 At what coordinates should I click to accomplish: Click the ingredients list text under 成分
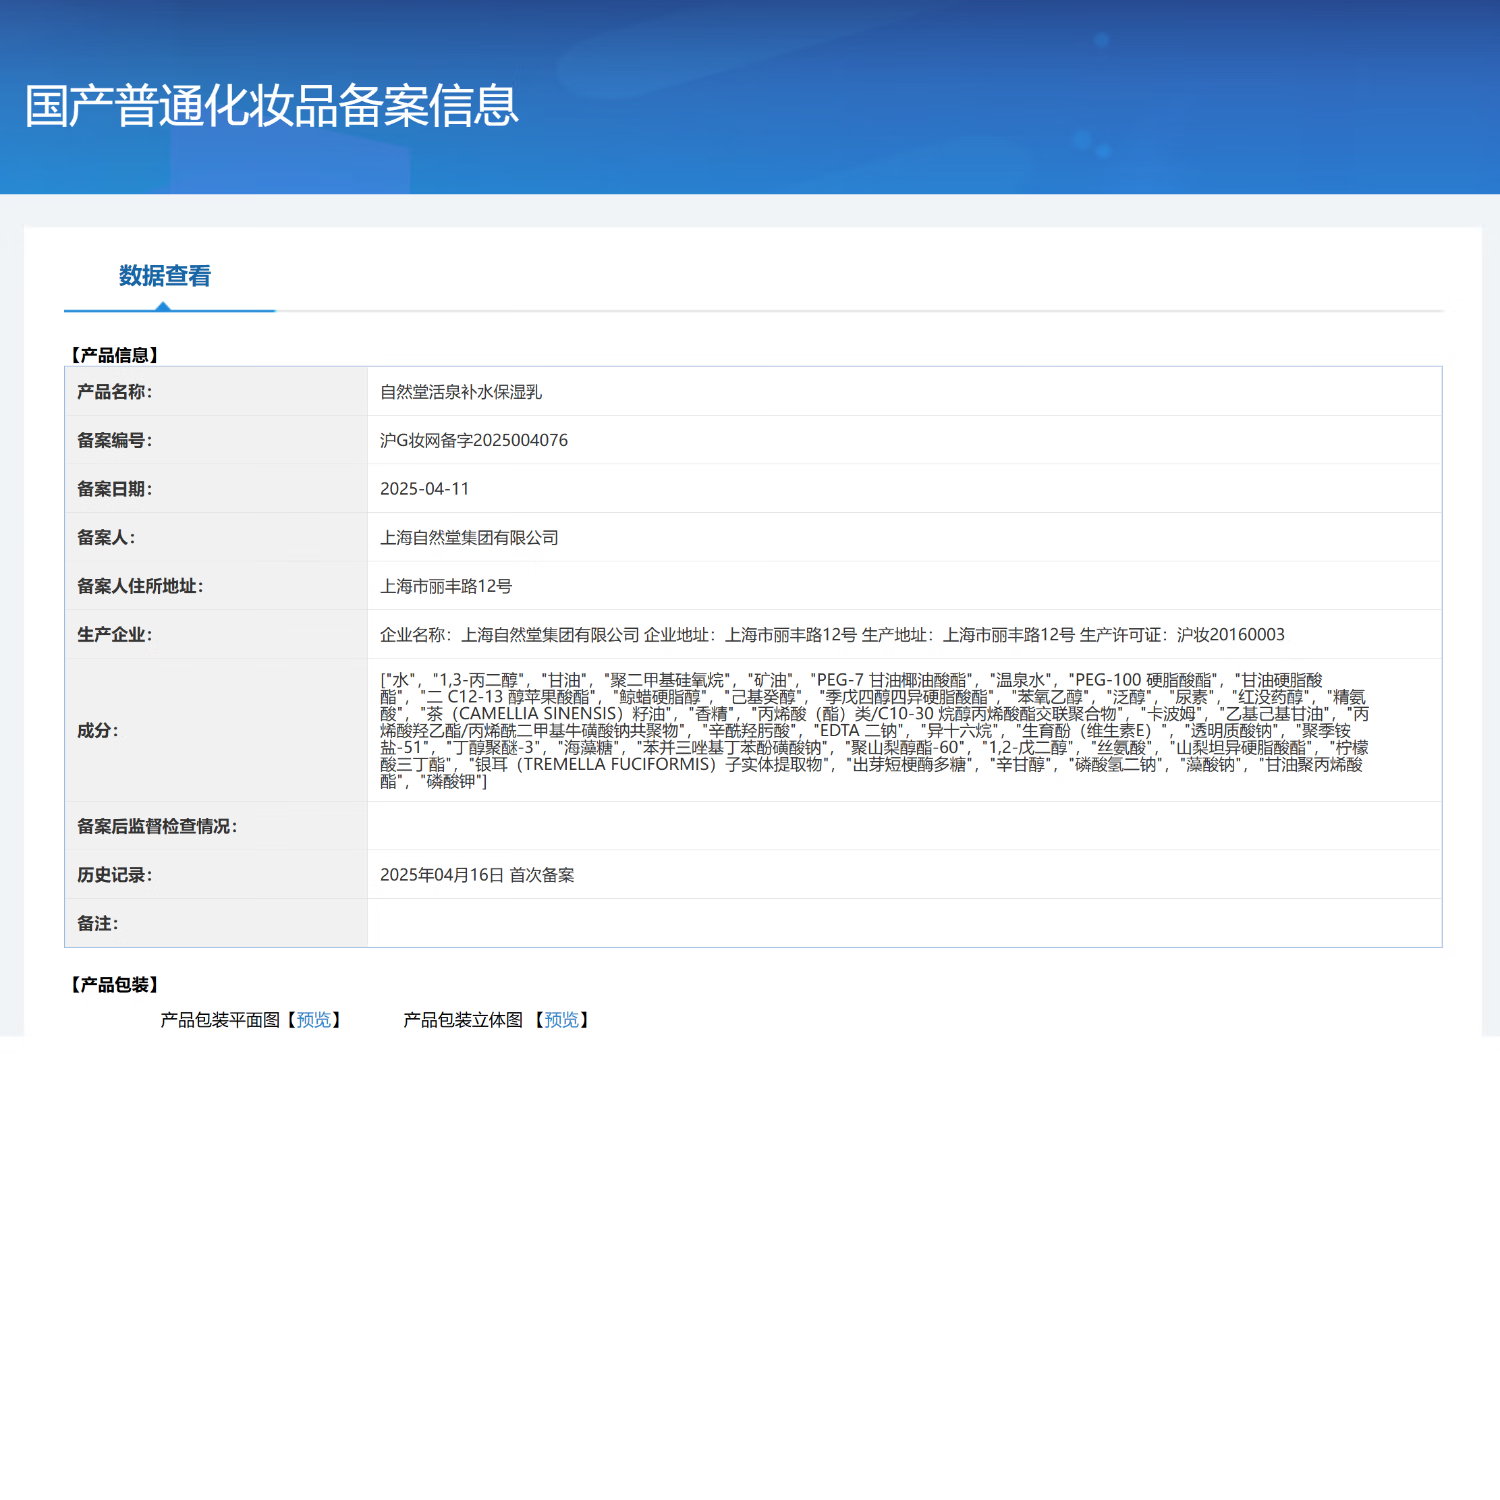[874, 731]
